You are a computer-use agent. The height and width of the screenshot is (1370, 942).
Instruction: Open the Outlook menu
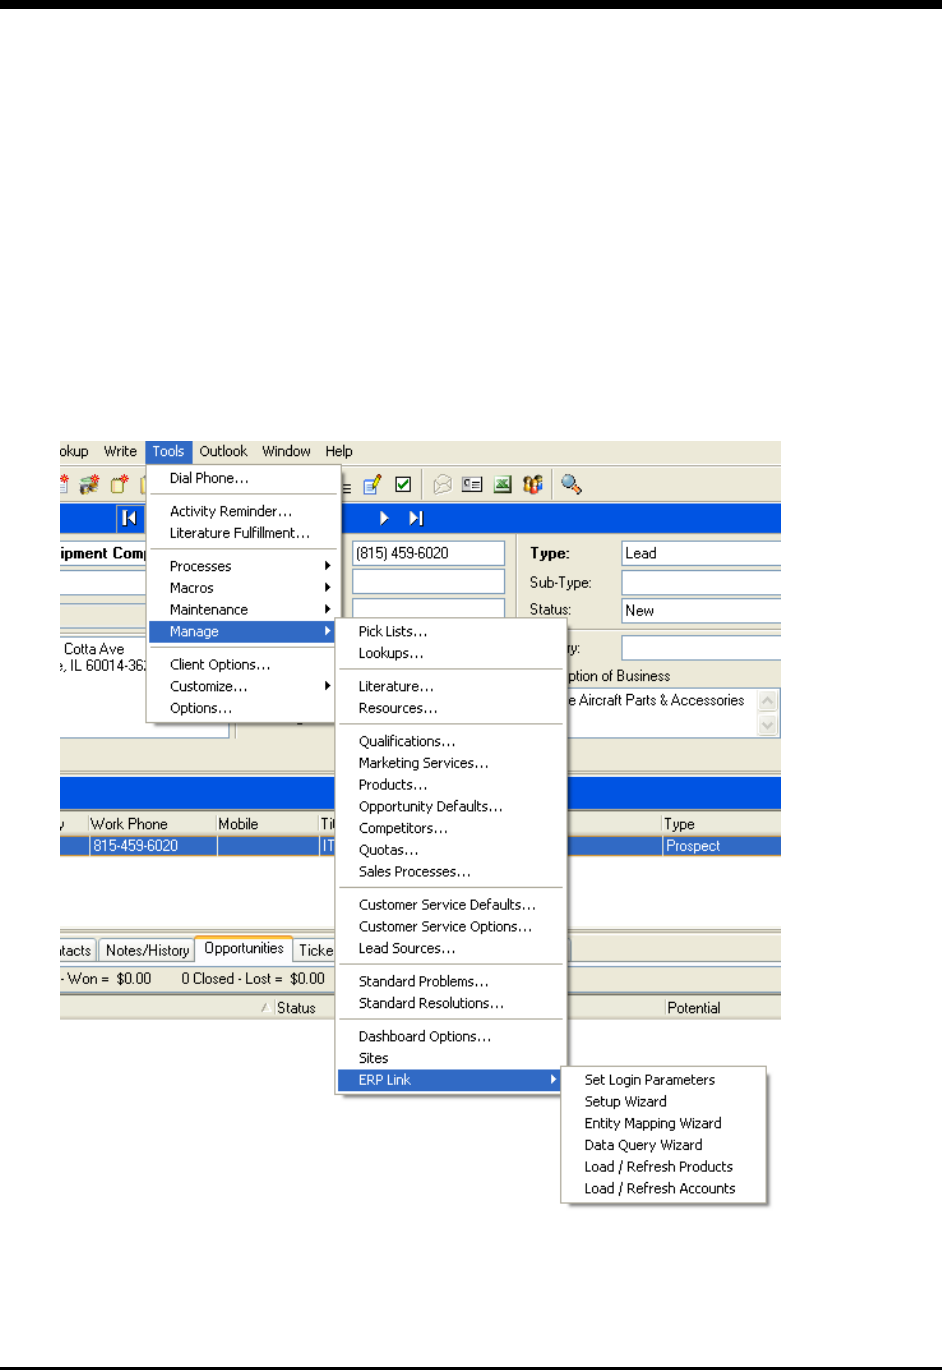[223, 451]
